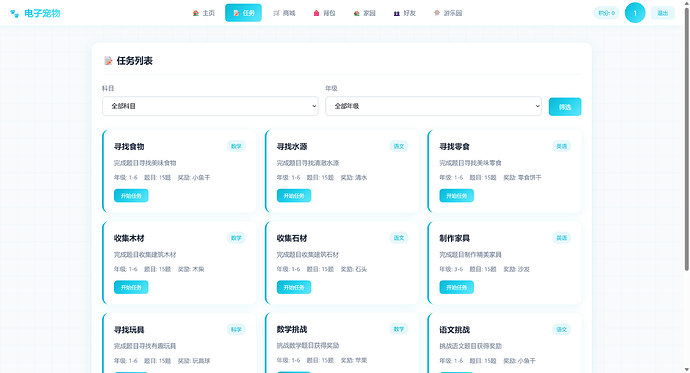
Task: Start the 寻找食物 task
Action: tap(131, 196)
